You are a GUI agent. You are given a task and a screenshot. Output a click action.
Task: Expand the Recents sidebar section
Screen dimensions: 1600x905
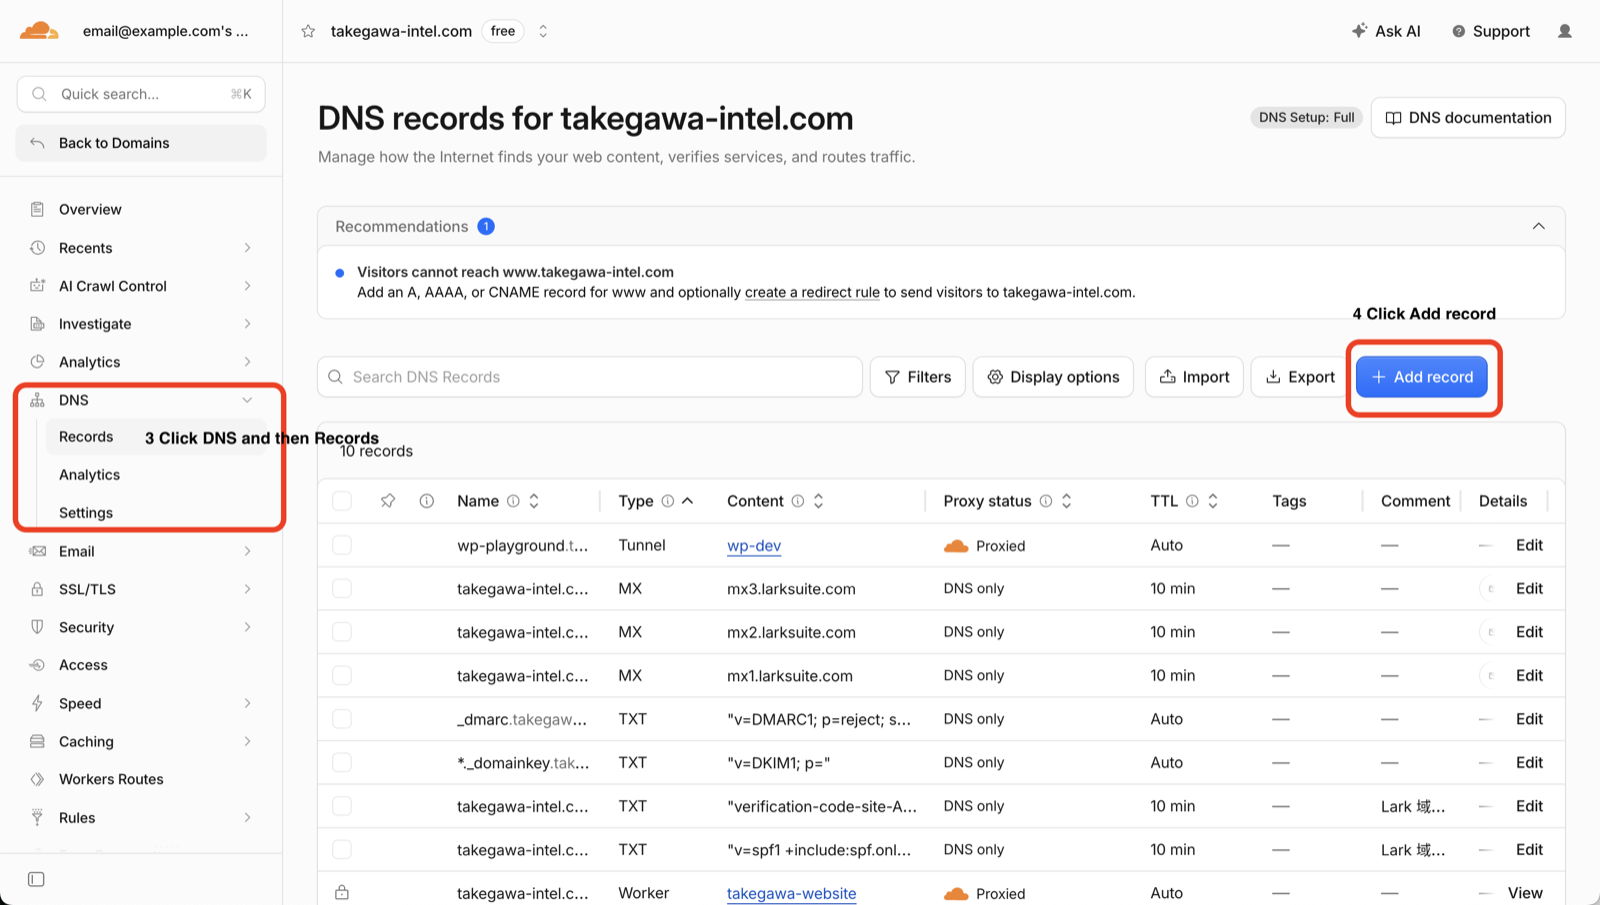[x=247, y=248]
